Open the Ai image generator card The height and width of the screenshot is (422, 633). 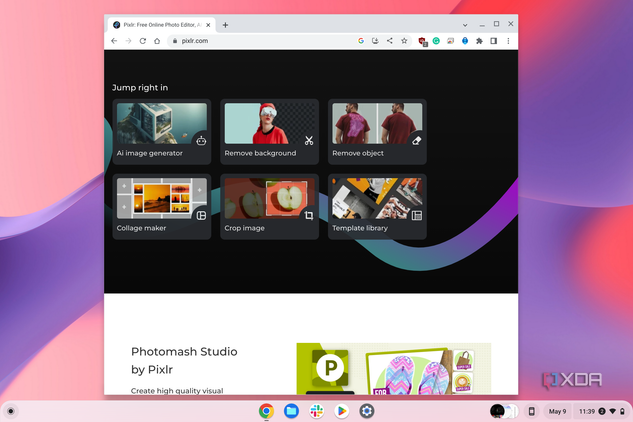[x=162, y=132]
